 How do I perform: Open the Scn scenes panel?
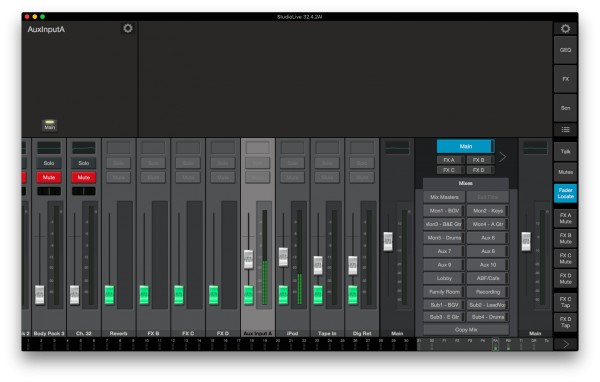[565, 108]
